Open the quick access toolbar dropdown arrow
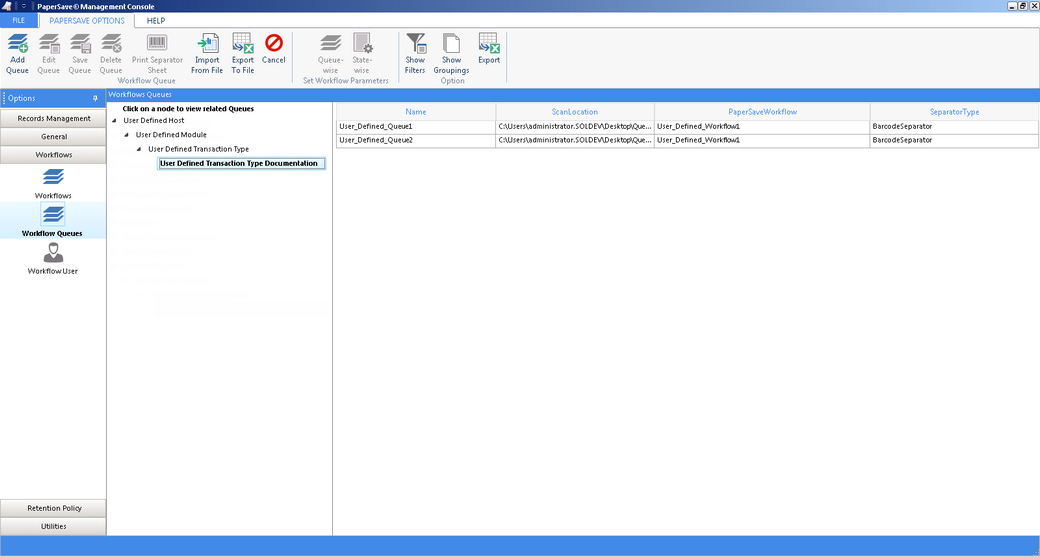 (23, 6)
